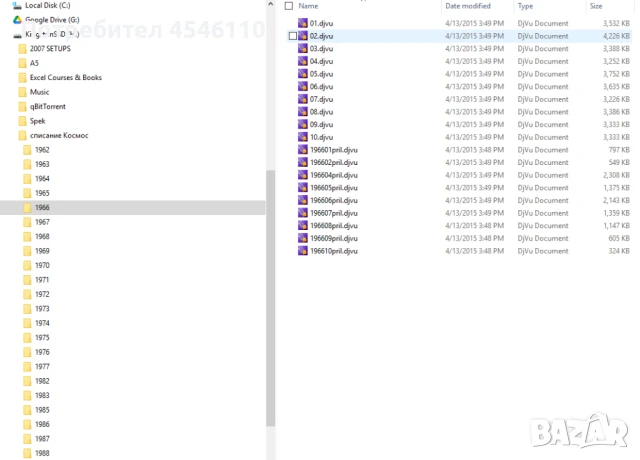Click the 797 KB size cell

(x=619, y=150)
